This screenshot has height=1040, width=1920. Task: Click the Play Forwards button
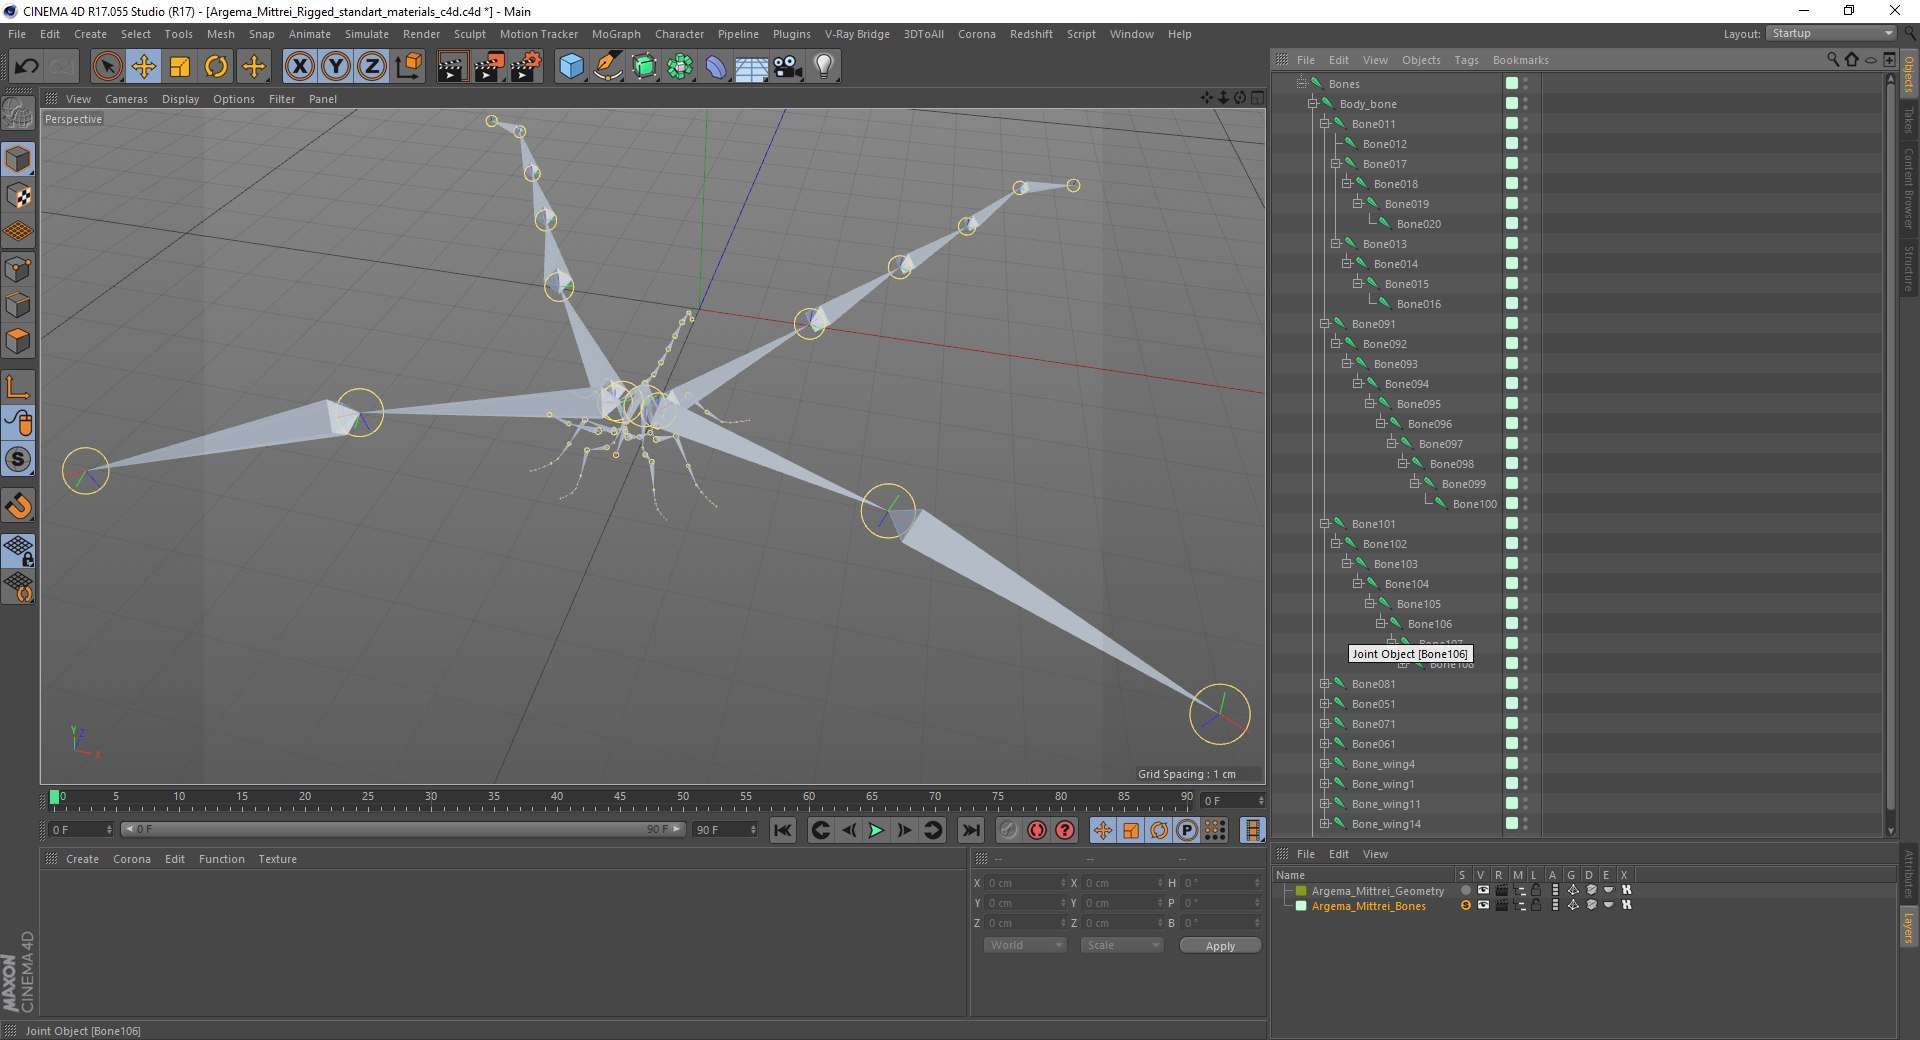[x=876, y=830]
